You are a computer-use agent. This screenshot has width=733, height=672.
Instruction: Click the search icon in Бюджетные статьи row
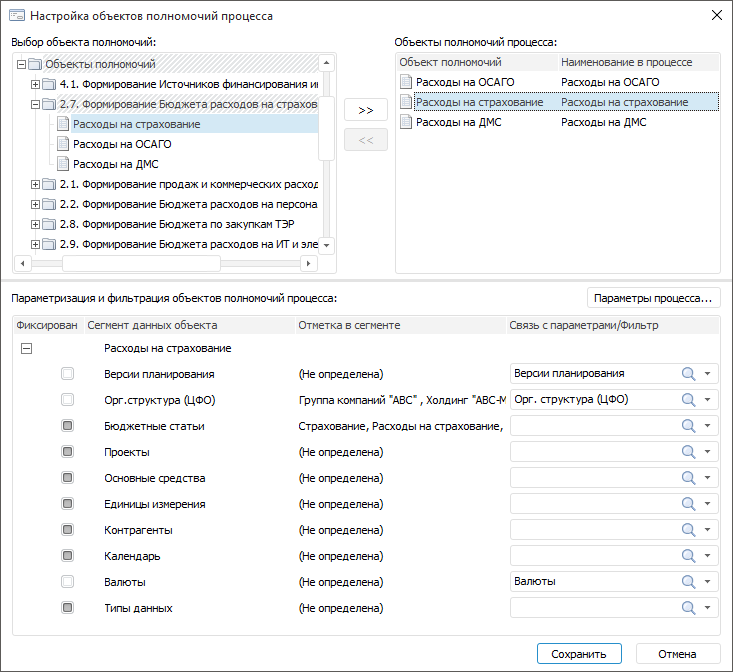(688, 425)
